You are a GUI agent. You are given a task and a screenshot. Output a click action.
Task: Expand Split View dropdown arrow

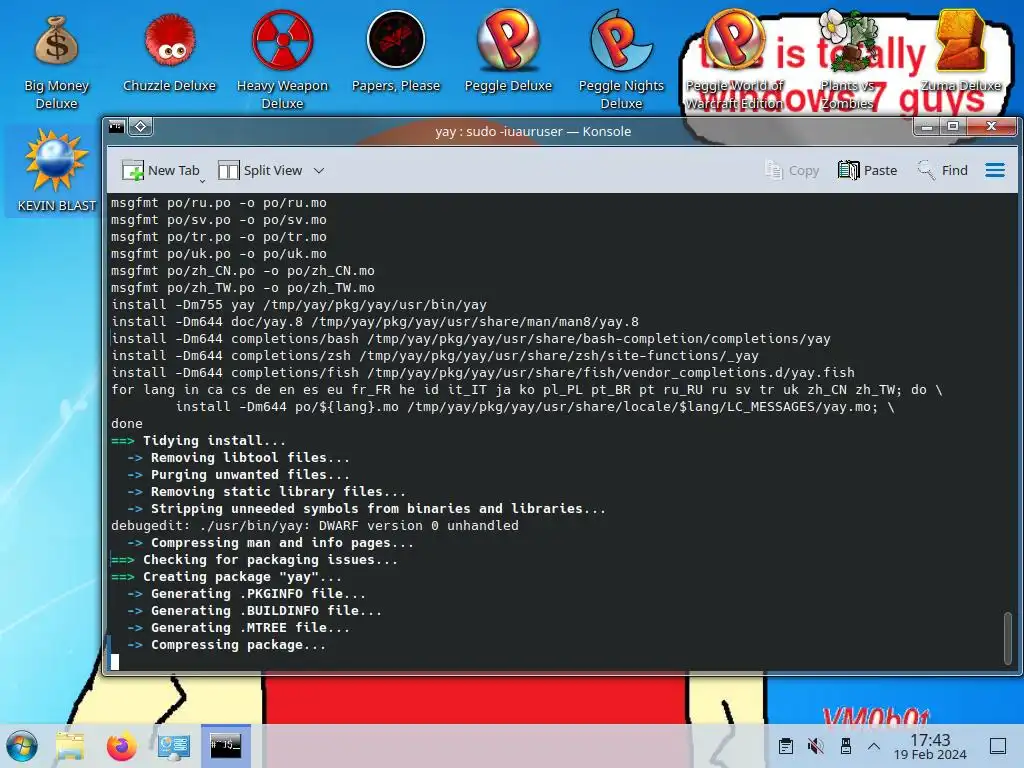pyautogui.click(x=319, y=170)
